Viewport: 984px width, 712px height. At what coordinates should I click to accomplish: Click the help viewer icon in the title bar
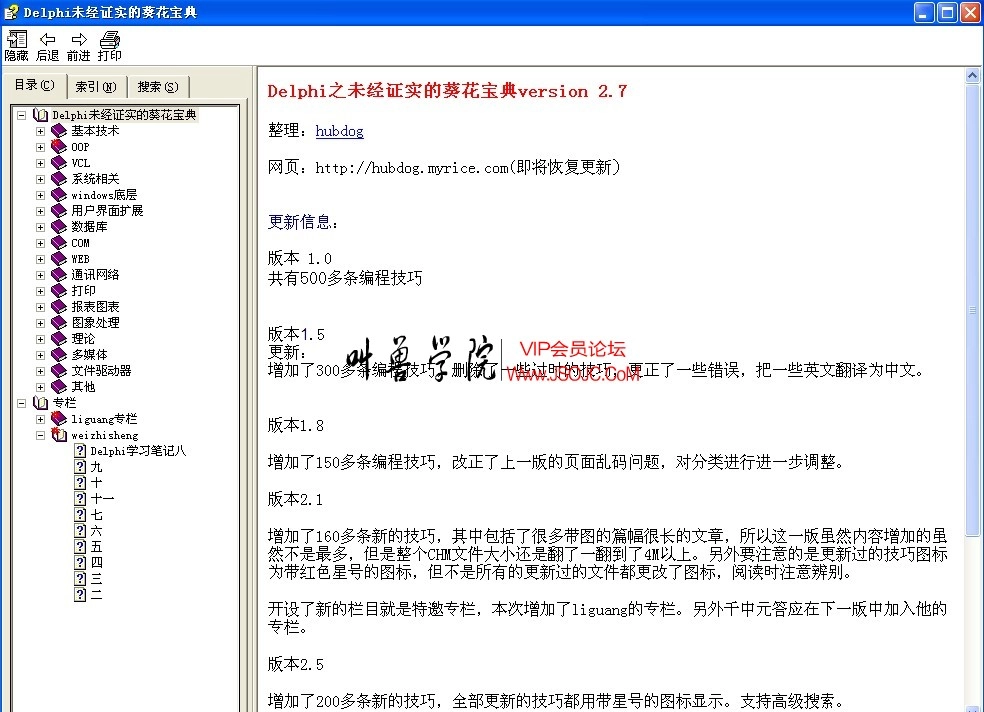10,11
